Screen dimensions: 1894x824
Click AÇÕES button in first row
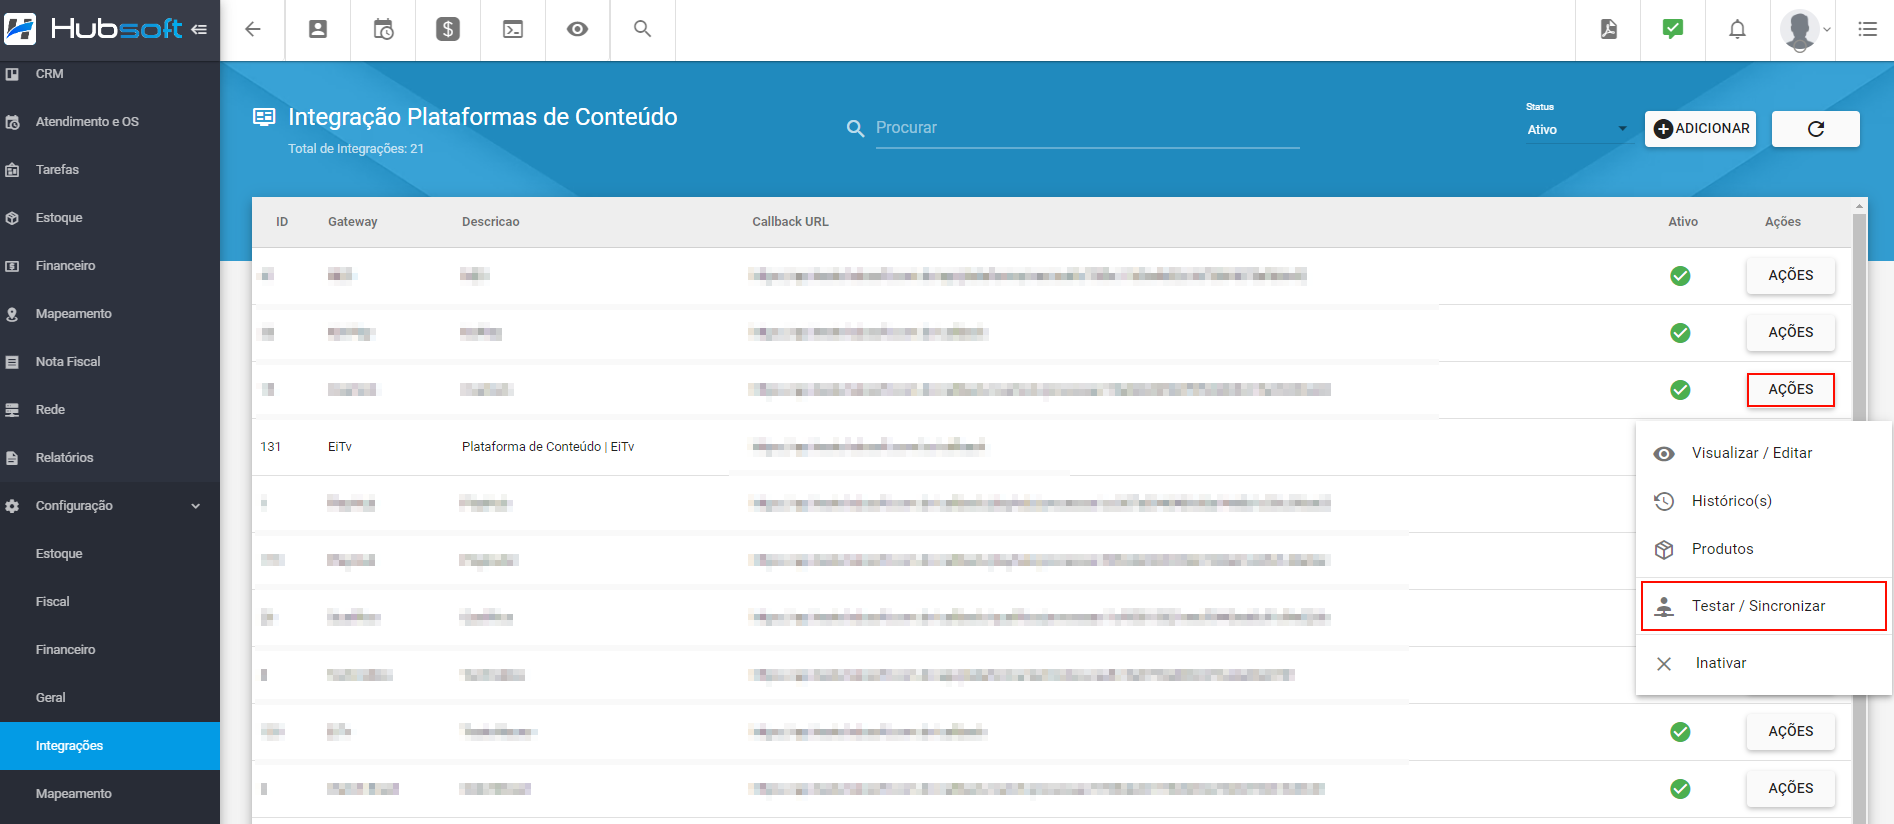pos(1791,275)
